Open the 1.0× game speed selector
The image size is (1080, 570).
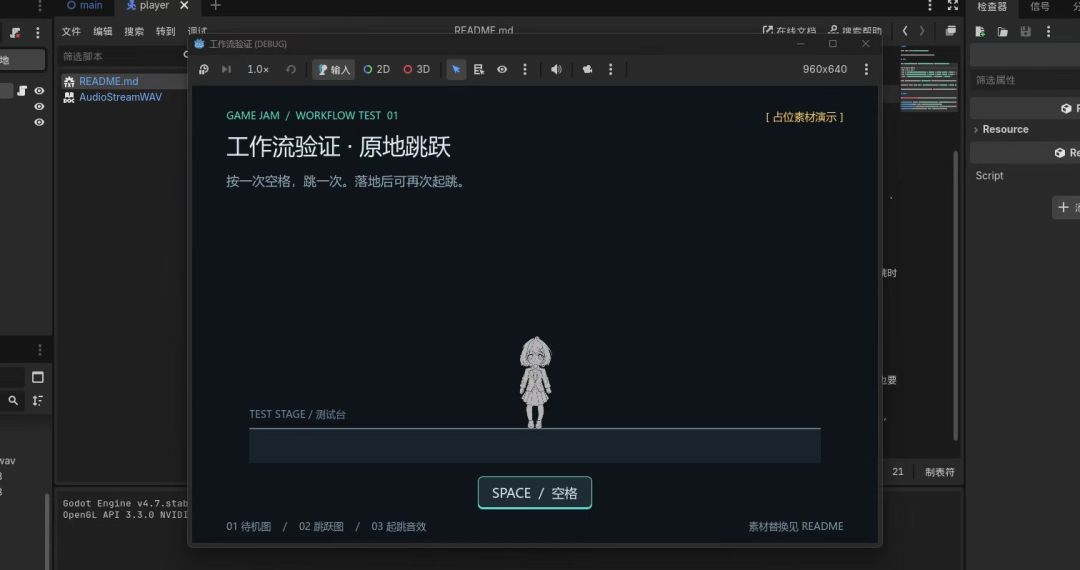[x=258, y=70]
